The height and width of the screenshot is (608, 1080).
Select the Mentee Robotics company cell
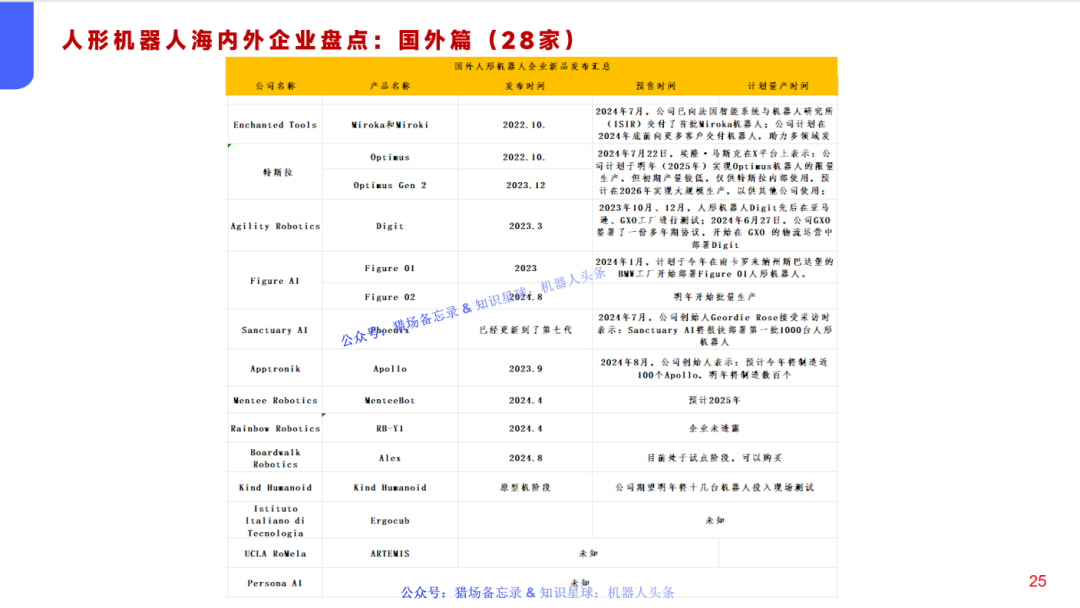pyautogui.click(x=275, y=401)
